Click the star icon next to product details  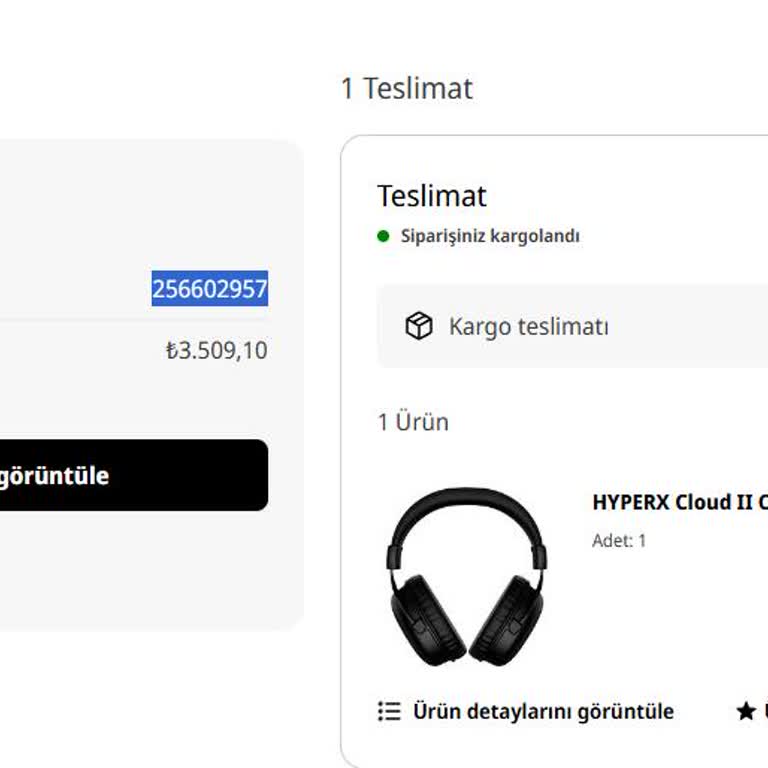(x=746, y=711)
